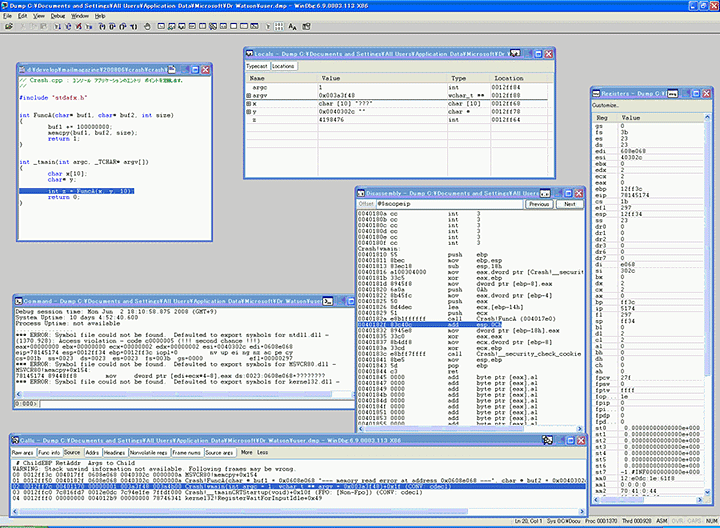Click the Command window title bar menu icon

click(x=328, y=301)
